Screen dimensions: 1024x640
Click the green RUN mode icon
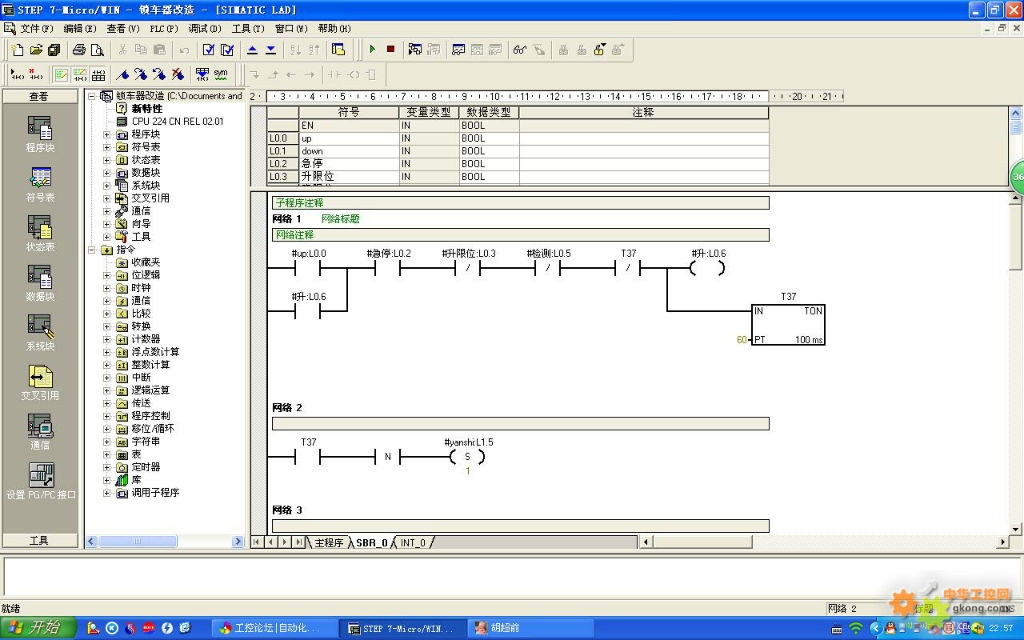click(x=372, y=50)
